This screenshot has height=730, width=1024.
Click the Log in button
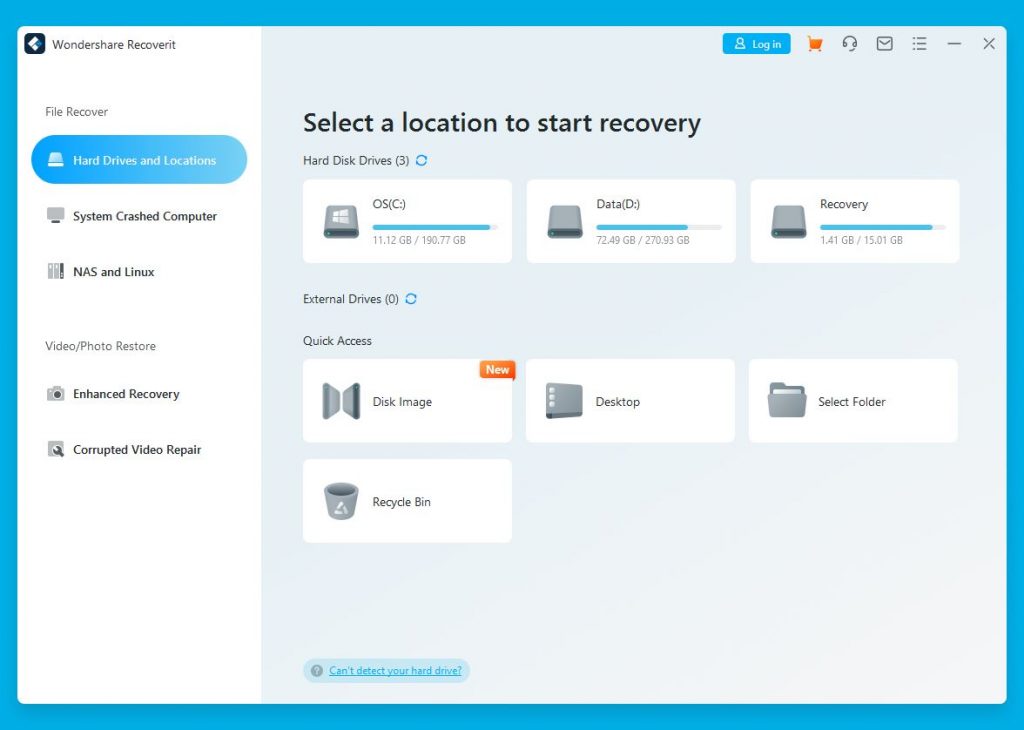click(x=756, y=44)
